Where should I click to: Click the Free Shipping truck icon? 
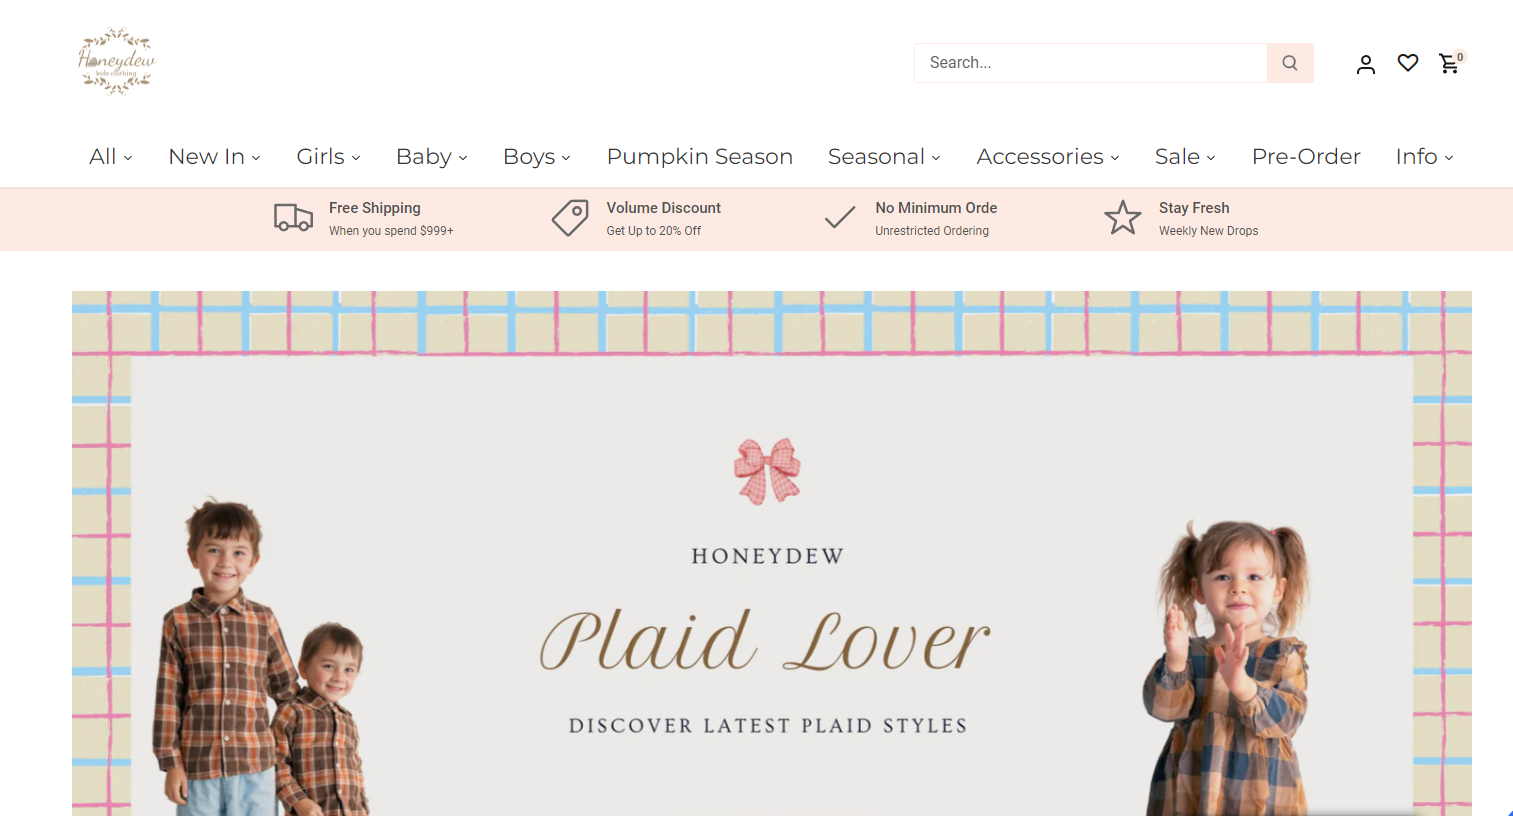[x=293, y=217]
